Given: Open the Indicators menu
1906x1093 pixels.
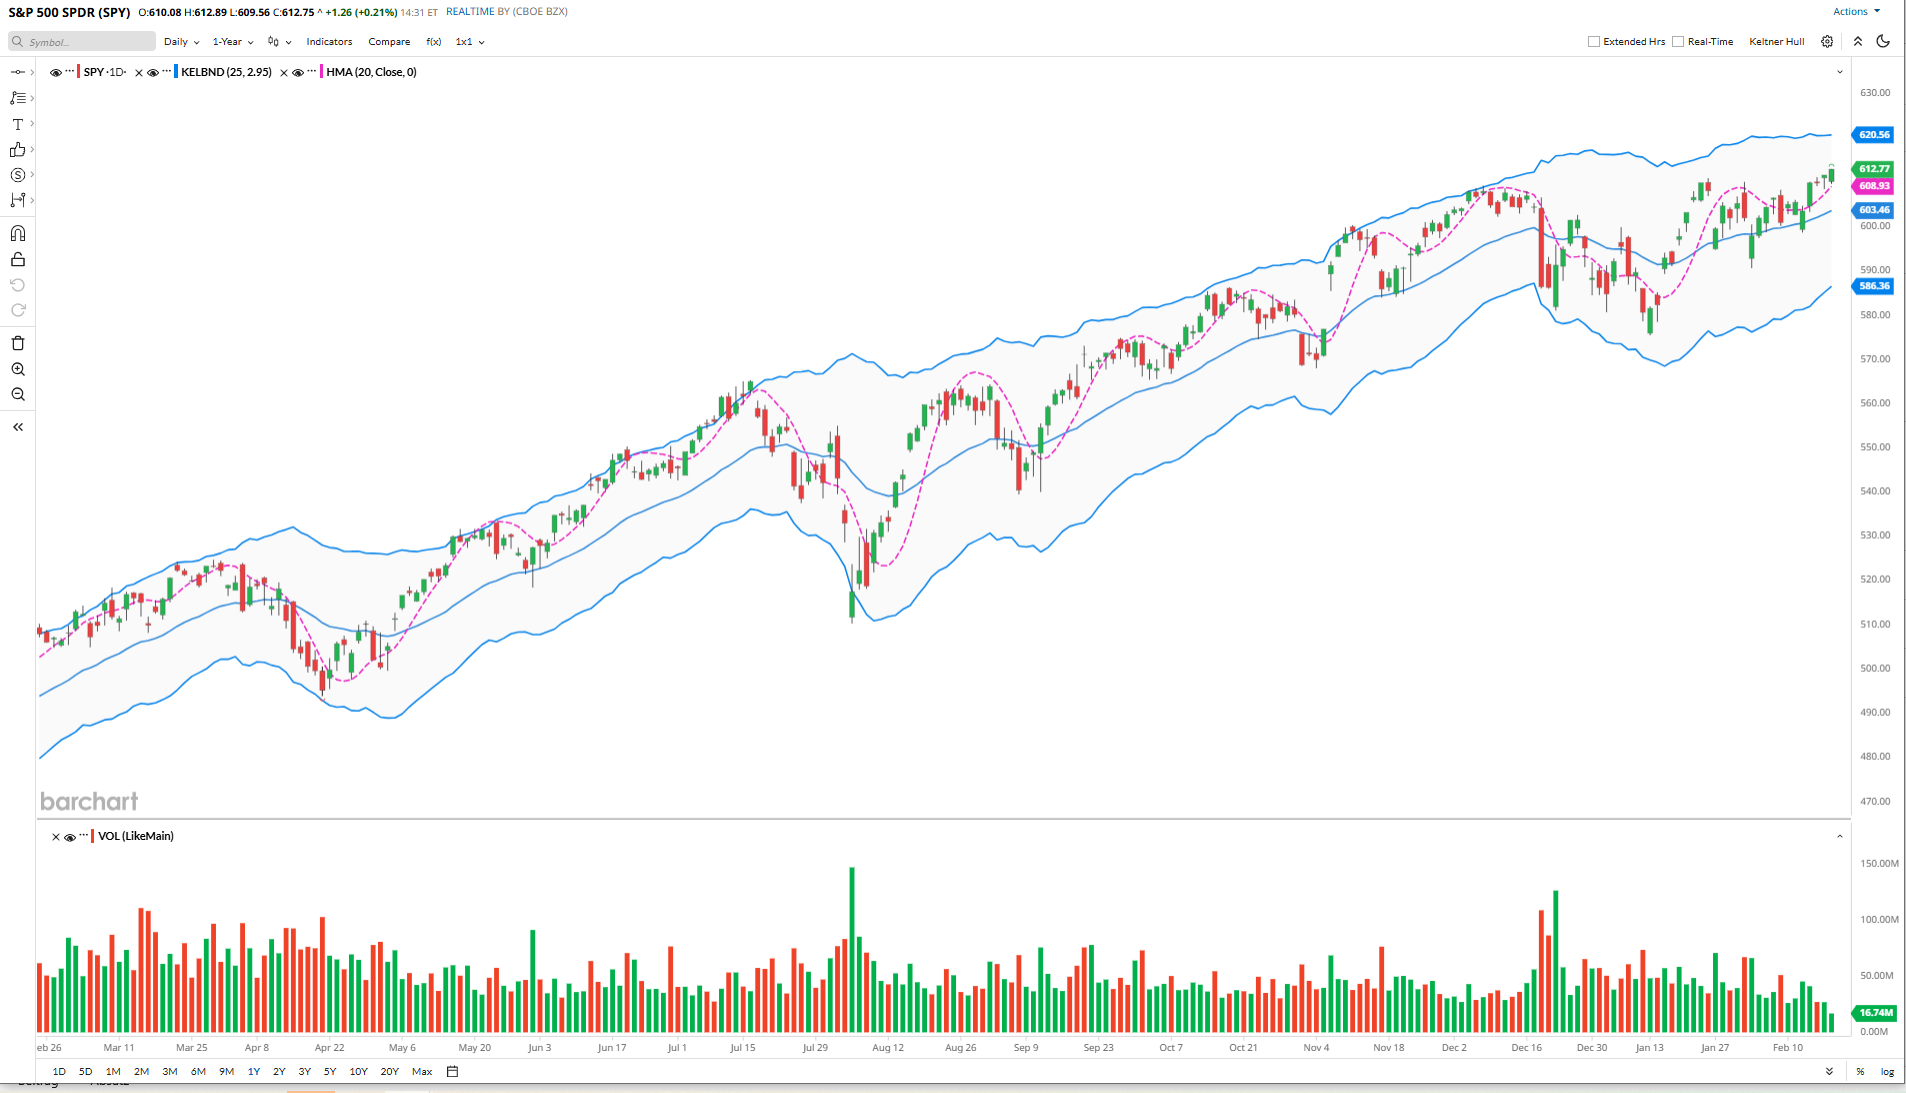Looking at the screenshot, I should (329, 42).
